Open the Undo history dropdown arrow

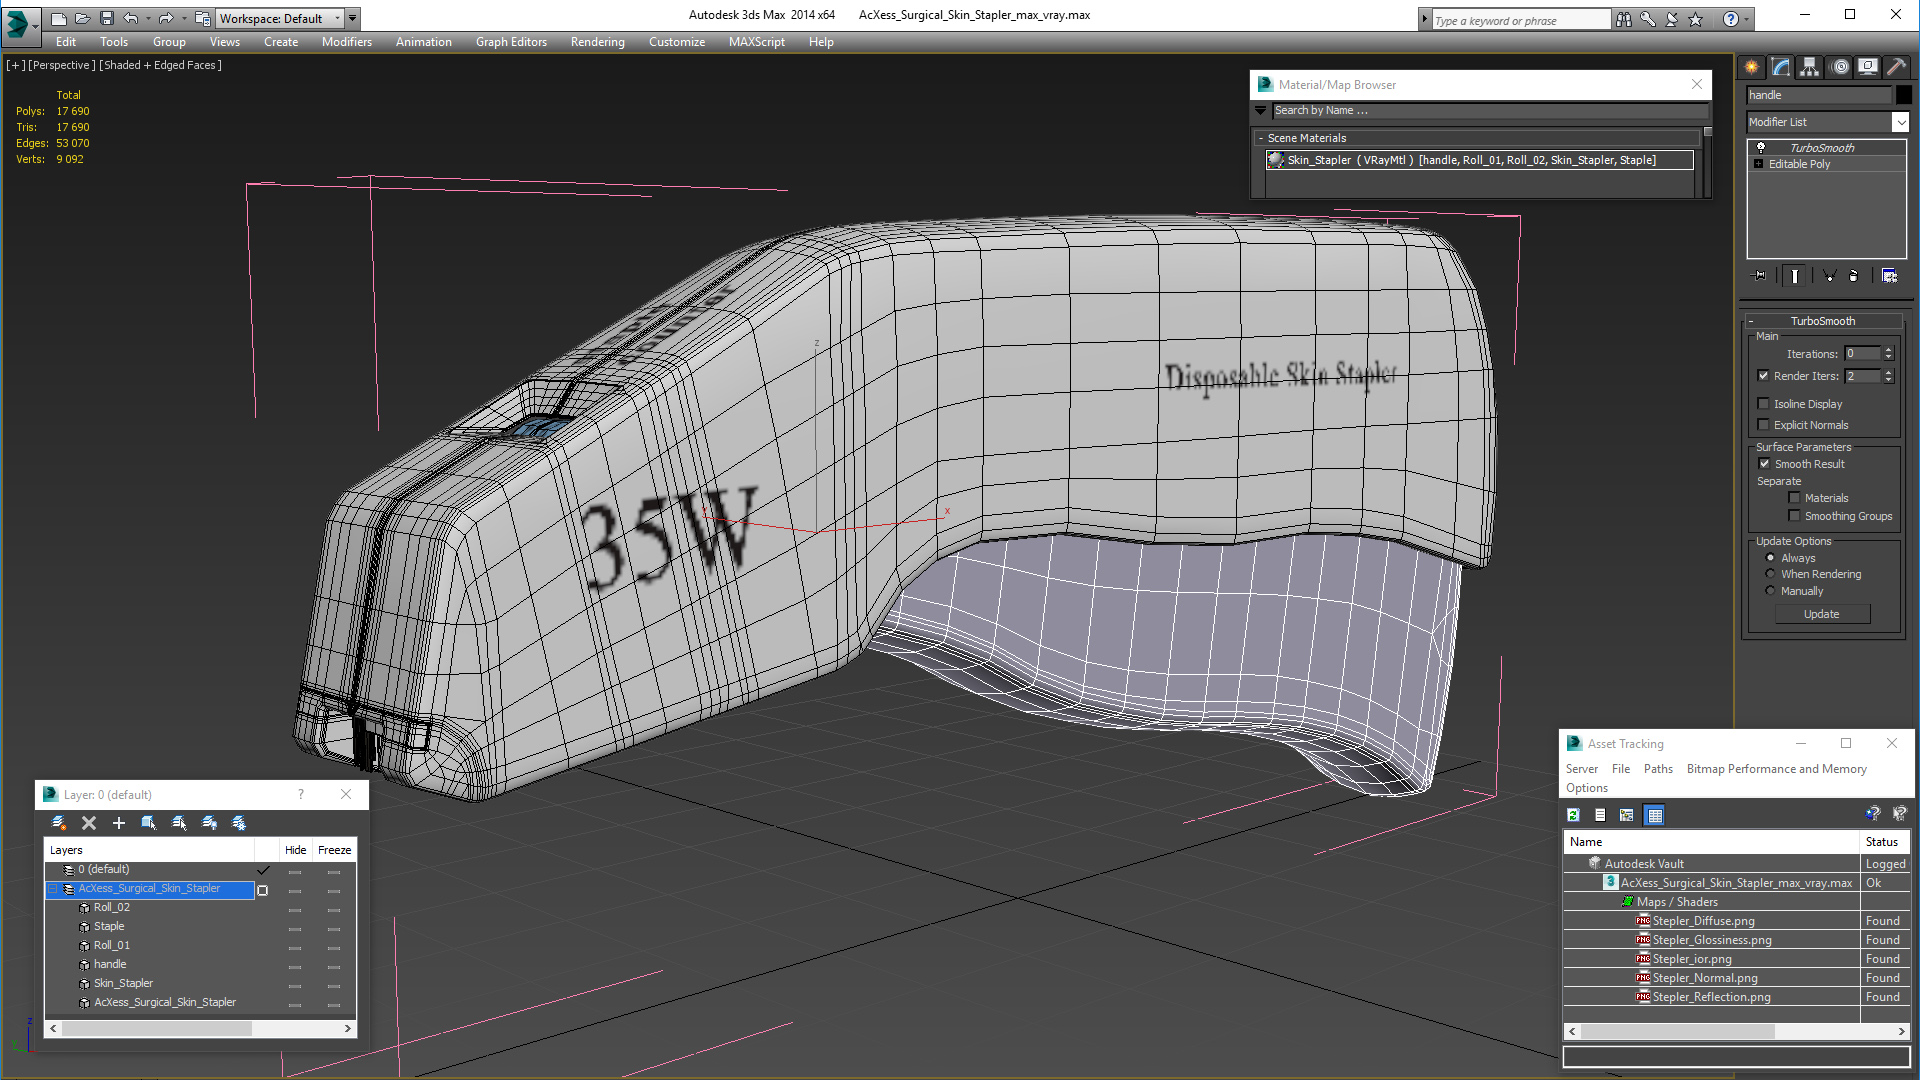pos(148,18)
